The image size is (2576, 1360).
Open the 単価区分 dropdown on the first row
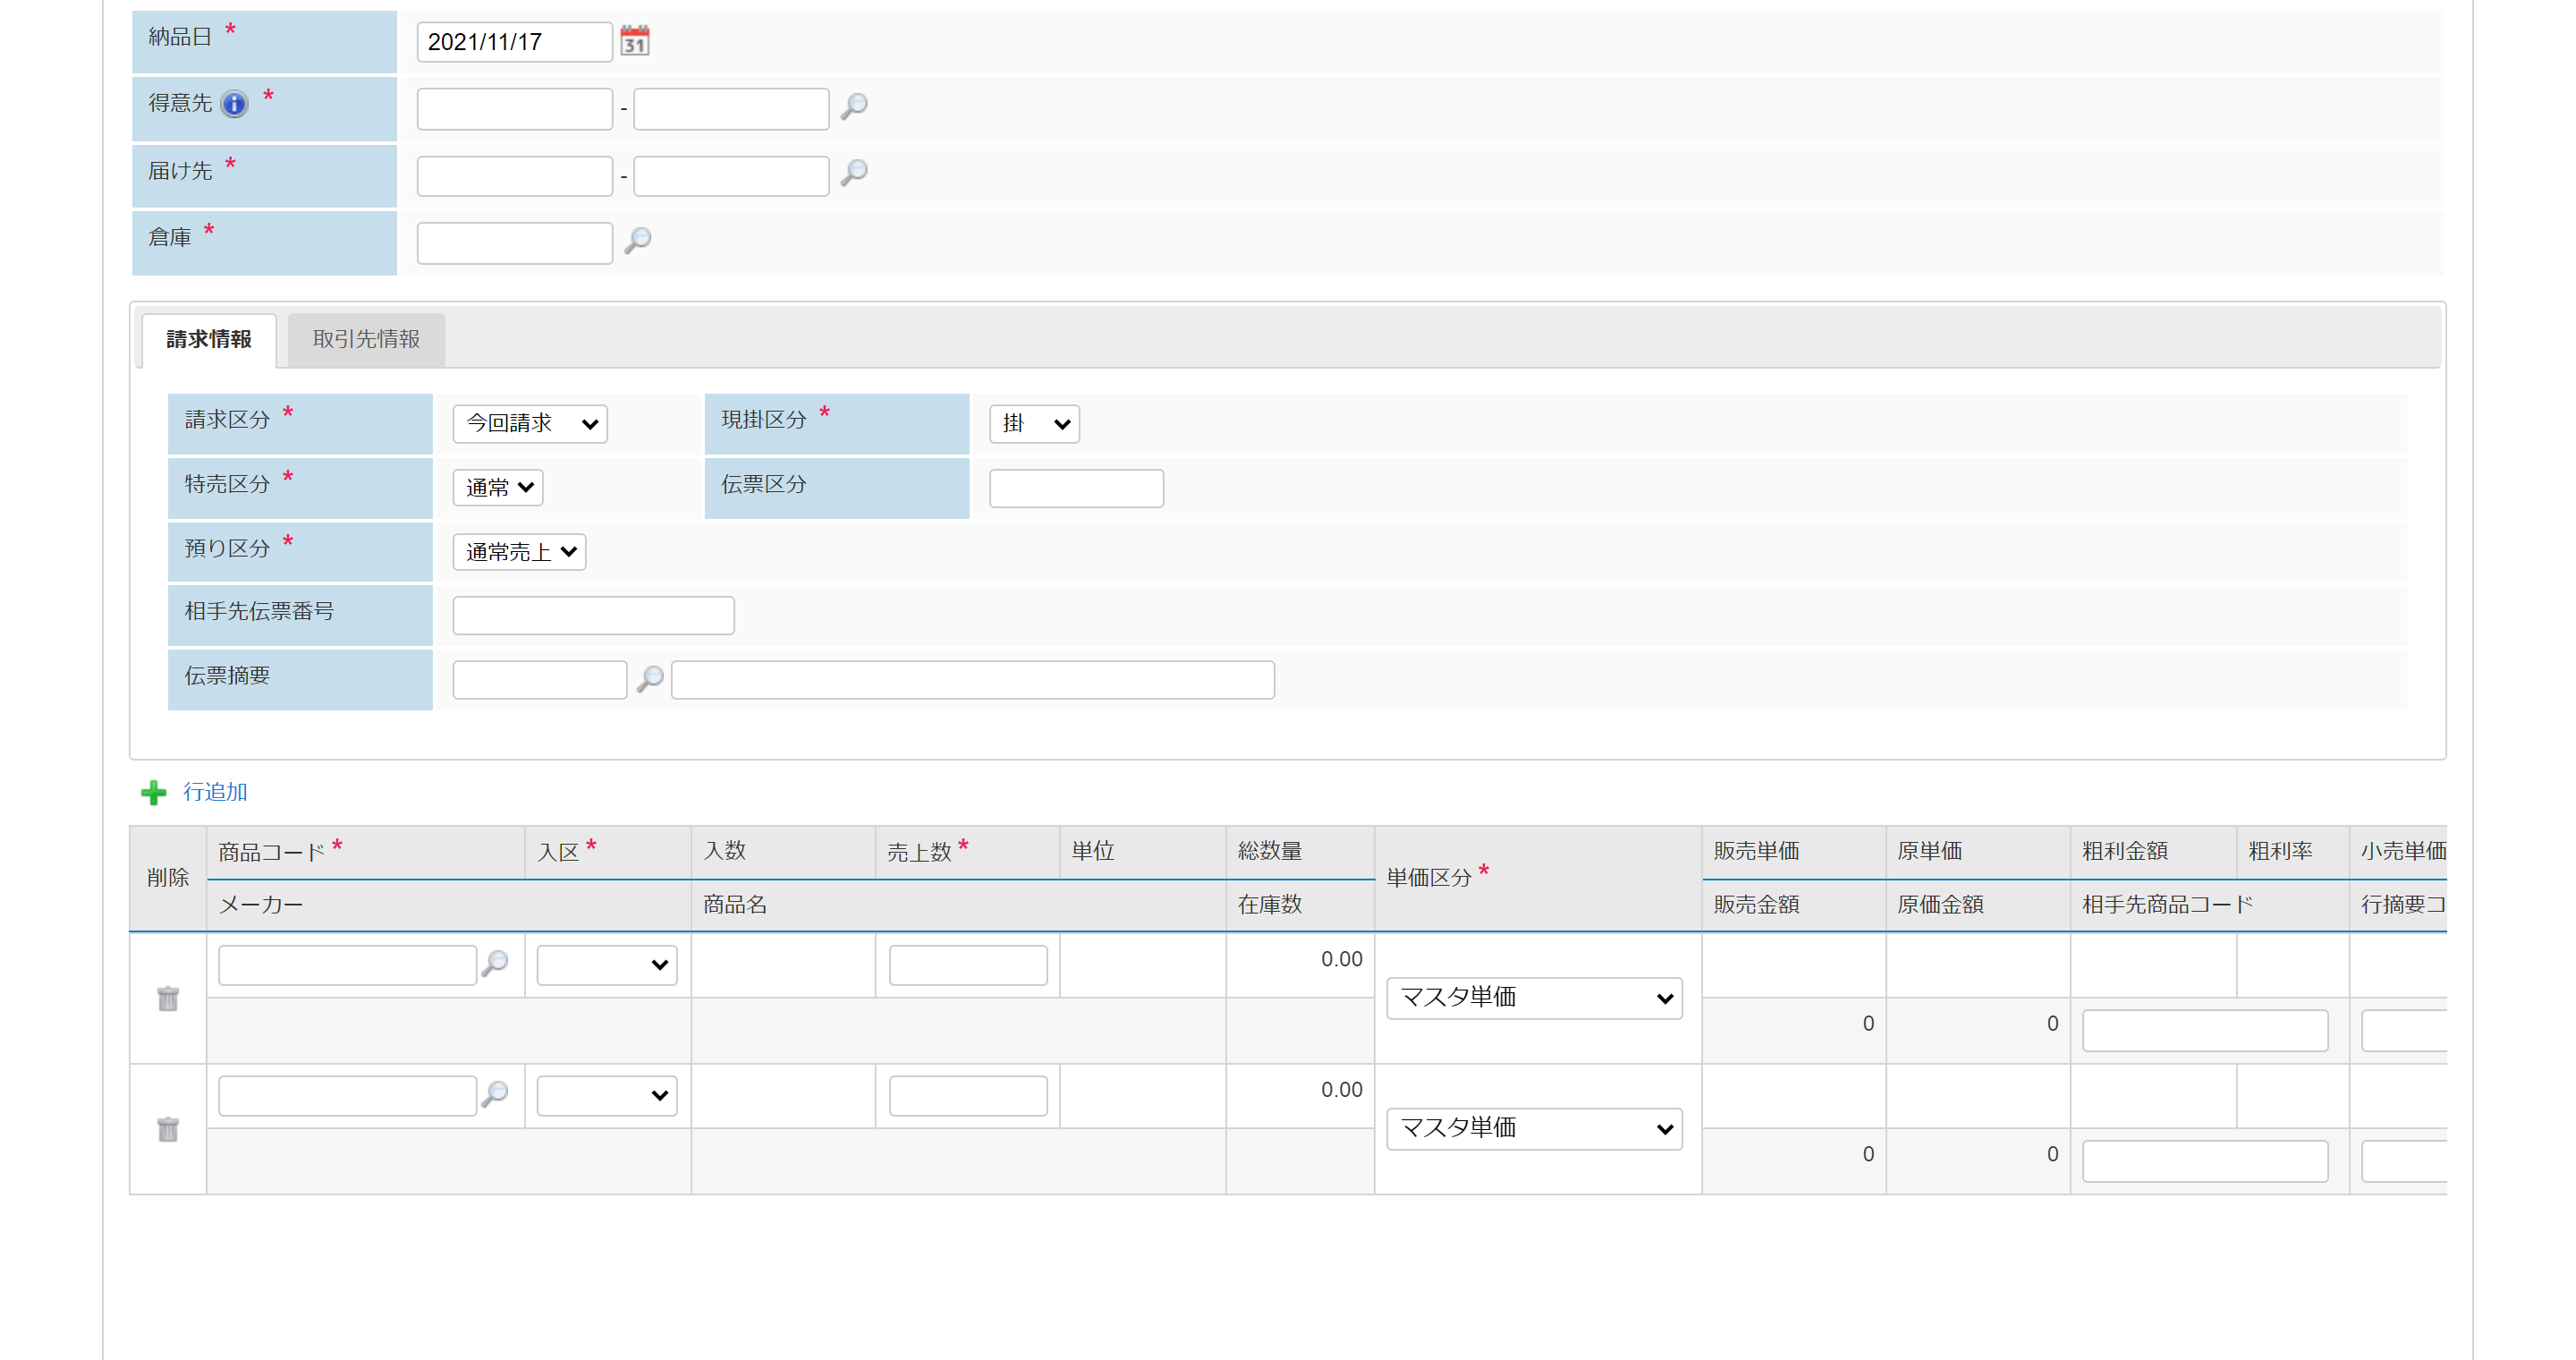coord(1533,997)
